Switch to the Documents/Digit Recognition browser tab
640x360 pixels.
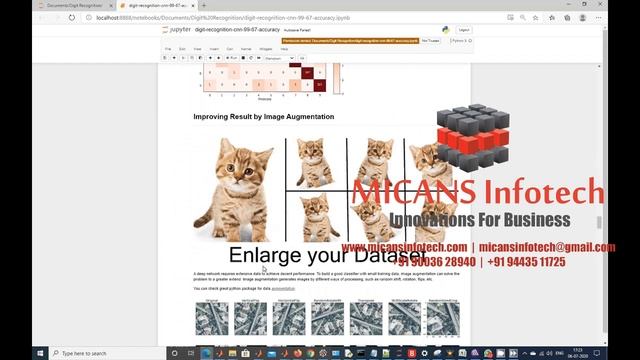click(74, 6)
